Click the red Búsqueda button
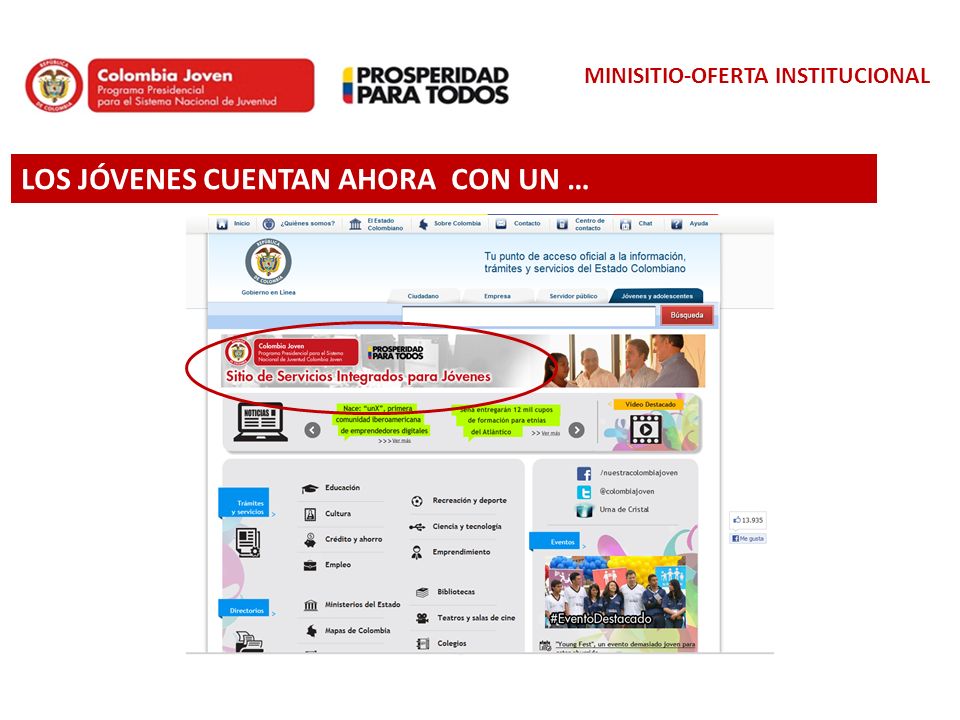The height and width of the screenshot is (720, 960). [686, 315]
